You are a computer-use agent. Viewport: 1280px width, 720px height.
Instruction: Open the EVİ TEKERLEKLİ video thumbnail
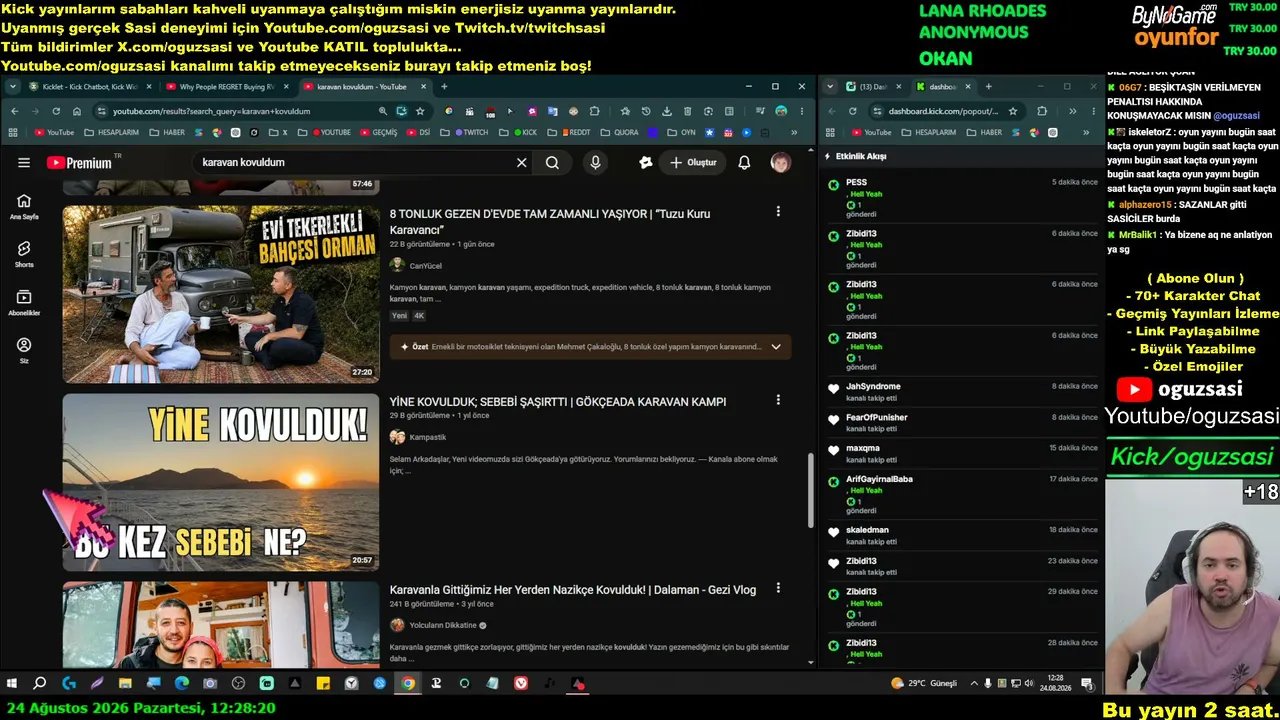coord(221,295)
